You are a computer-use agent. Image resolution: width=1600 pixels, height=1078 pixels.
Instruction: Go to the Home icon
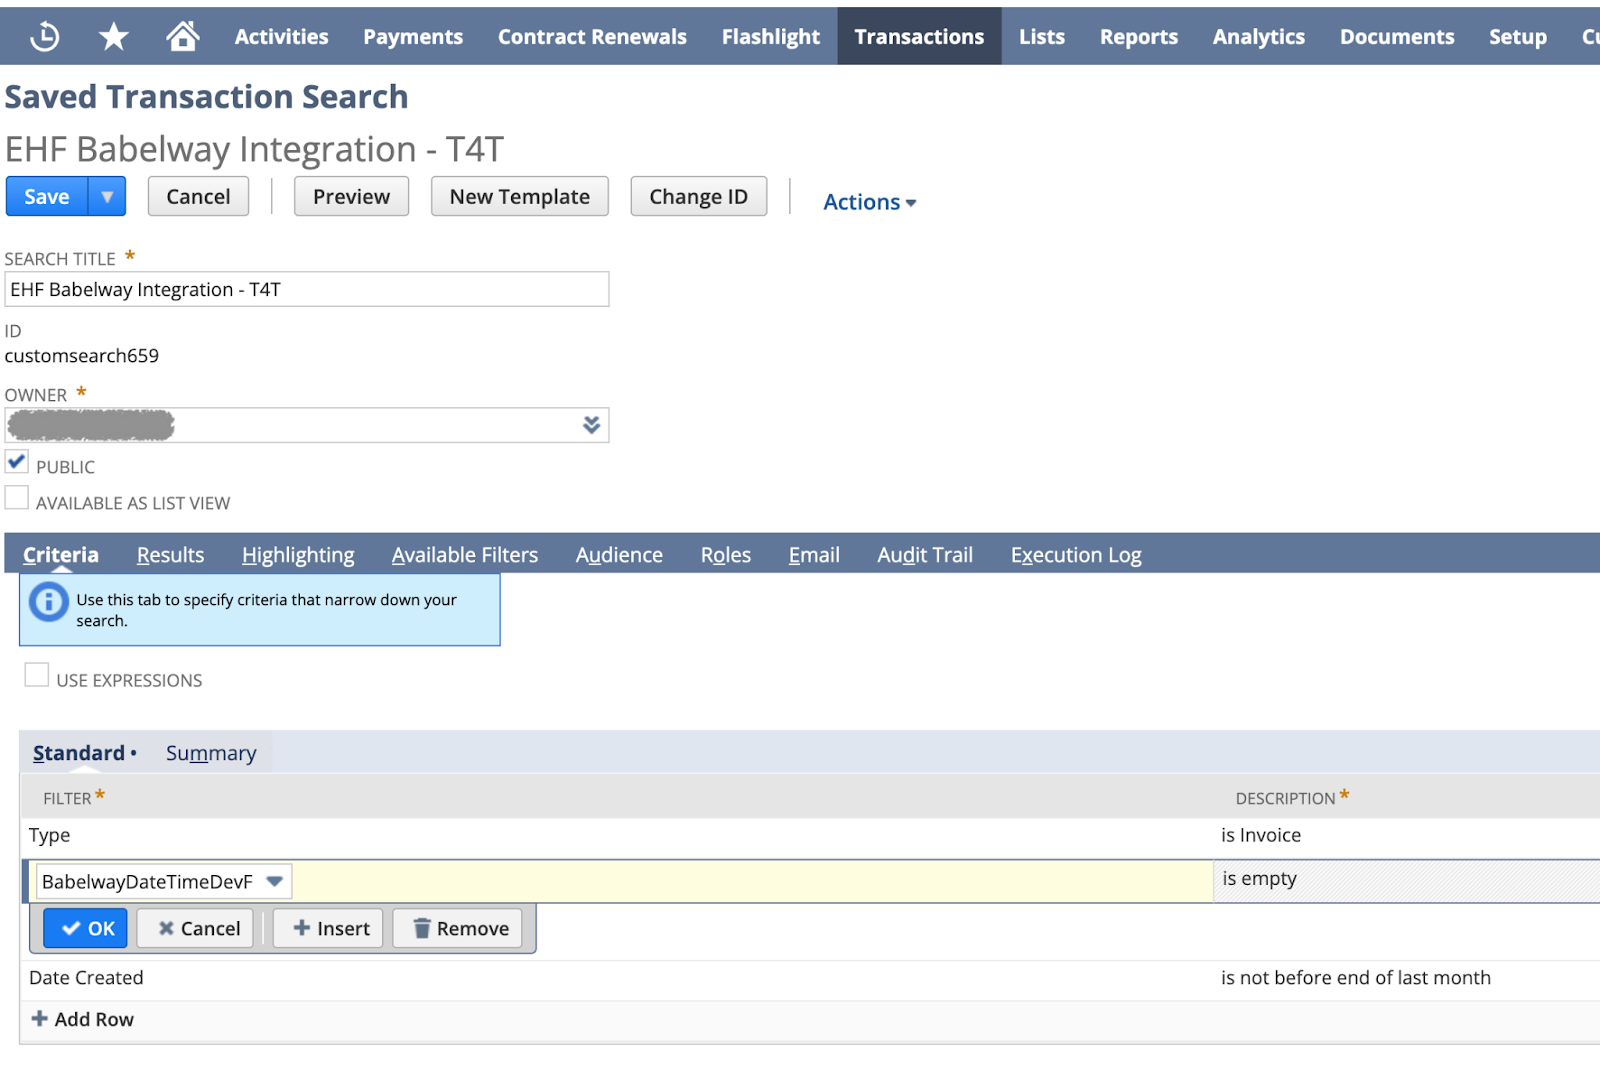tap(183, 36)
